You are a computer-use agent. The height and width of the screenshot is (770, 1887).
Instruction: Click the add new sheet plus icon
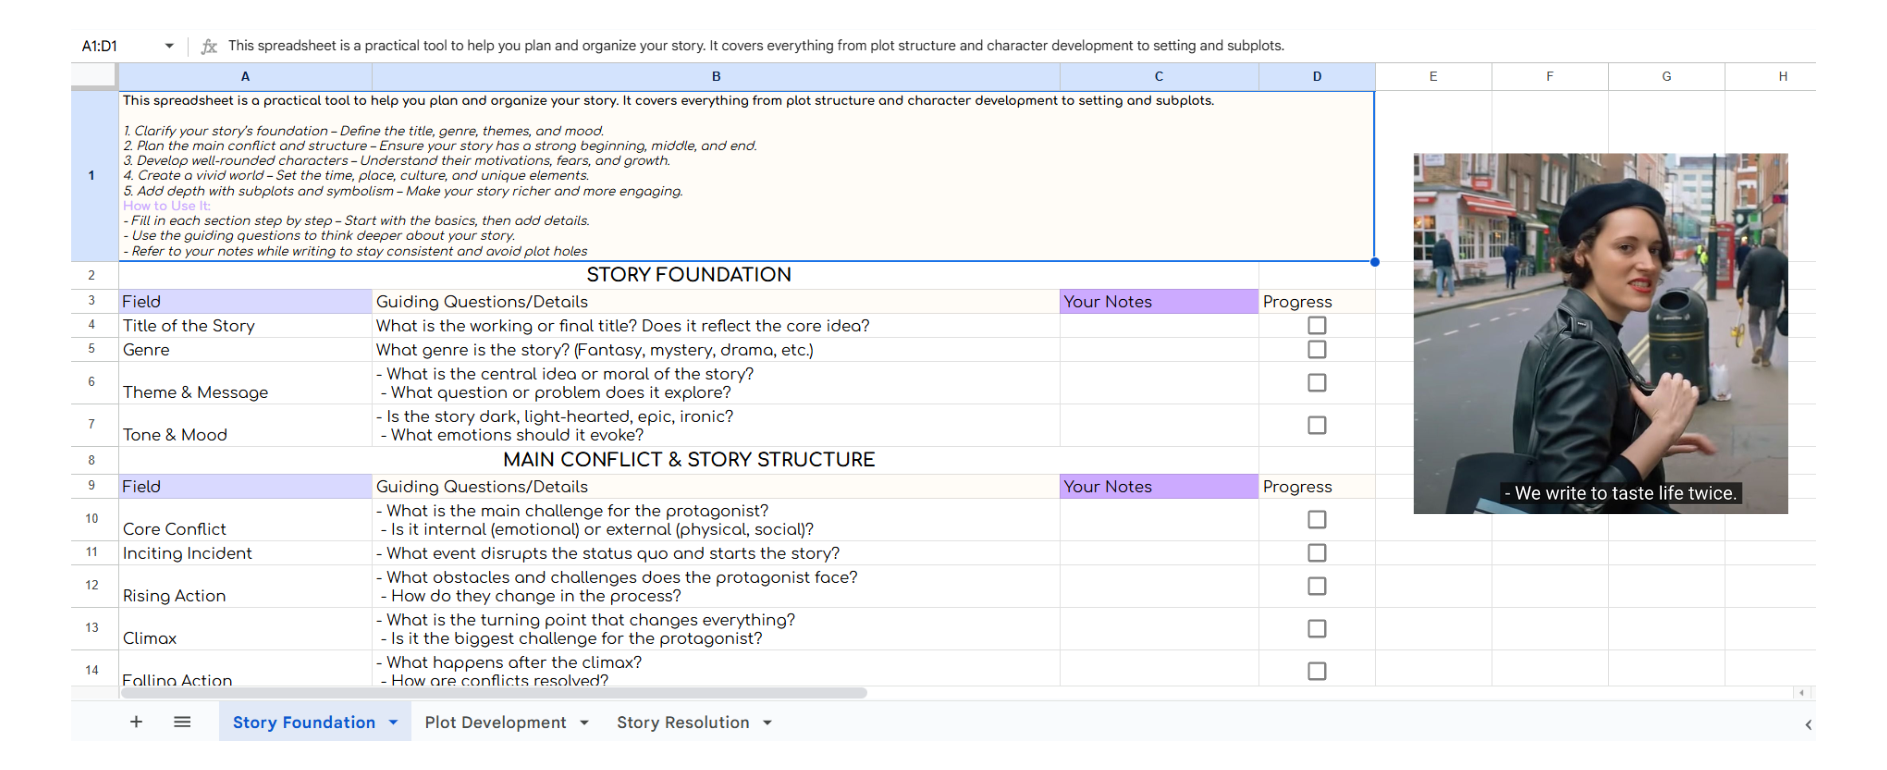click(x=136, y=722)
